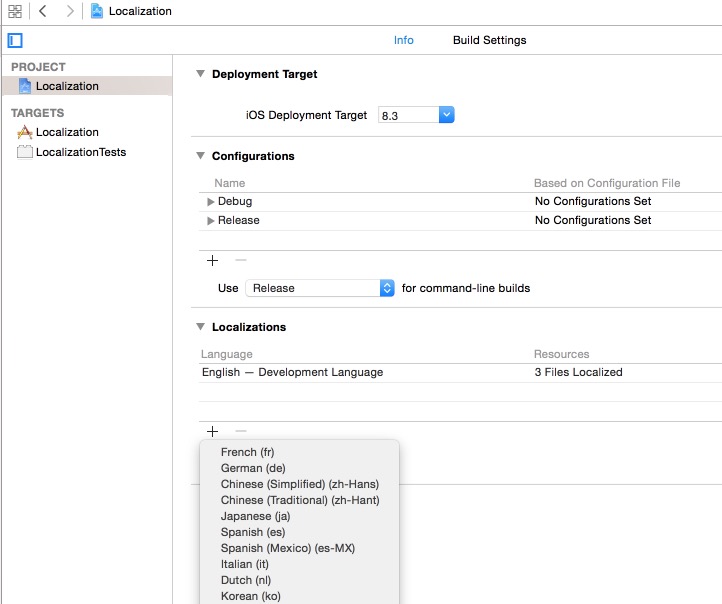Choose German (de) from the menu

299,468
